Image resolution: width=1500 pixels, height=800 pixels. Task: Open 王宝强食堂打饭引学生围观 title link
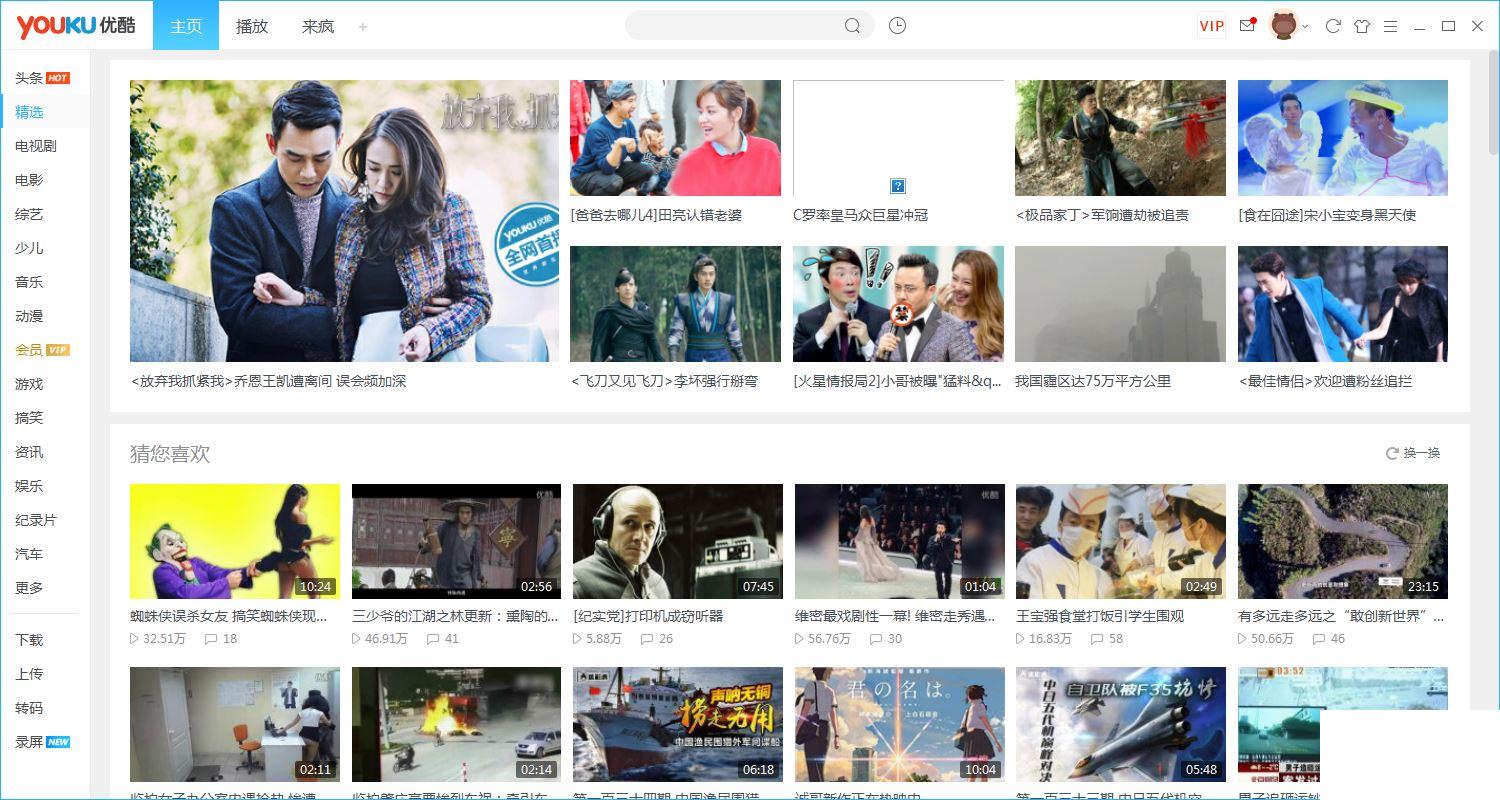click(x=1100, y=616)
